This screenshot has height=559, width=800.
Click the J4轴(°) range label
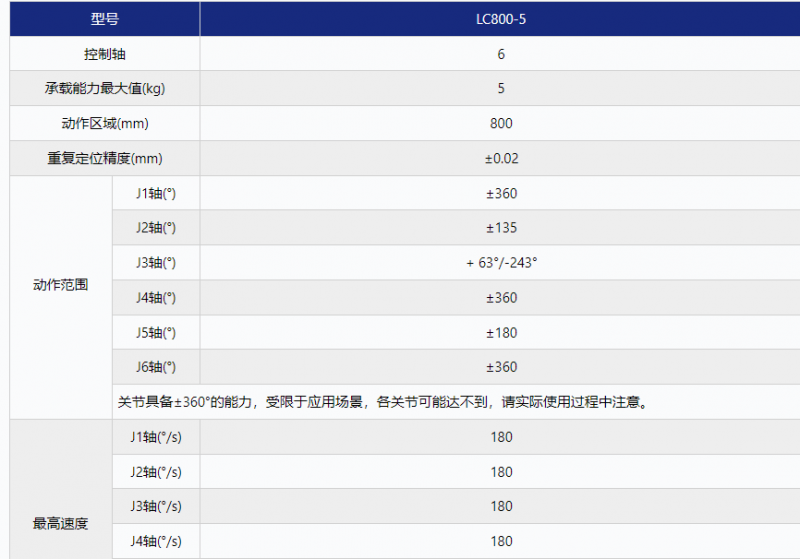156,297
